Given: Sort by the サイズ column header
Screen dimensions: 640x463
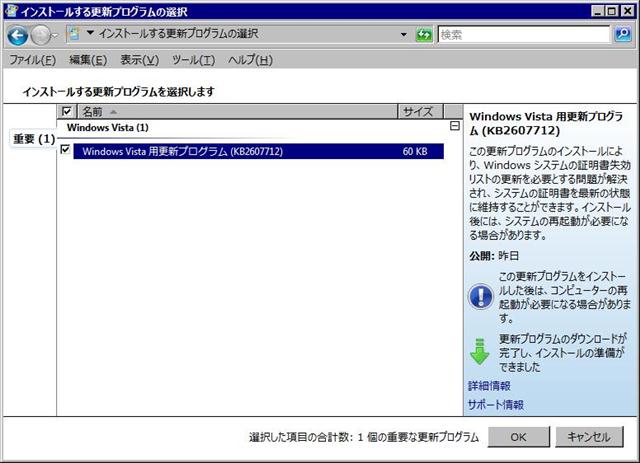Looking at the screenshot, I should [420, 111].
